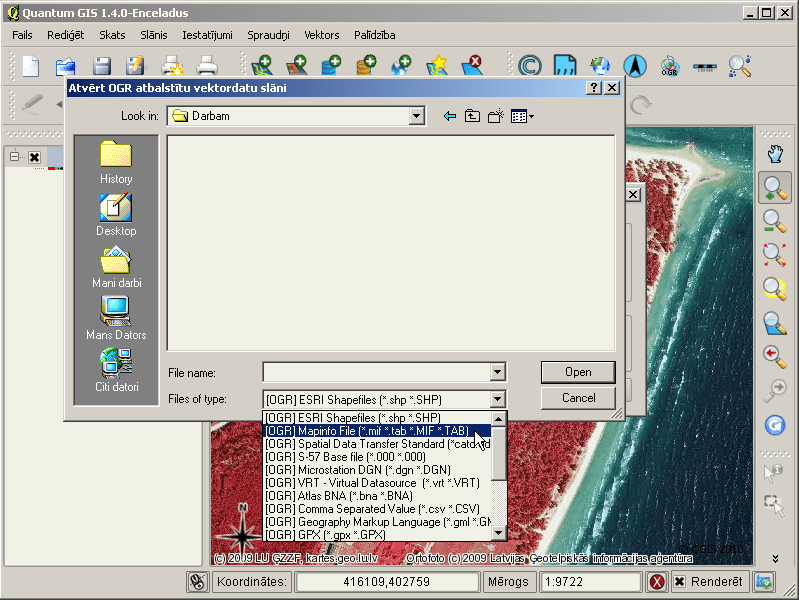799x600 pixels.
Task: Click the Add WMS Layer globe icon
Action: [x=401, y=66]
